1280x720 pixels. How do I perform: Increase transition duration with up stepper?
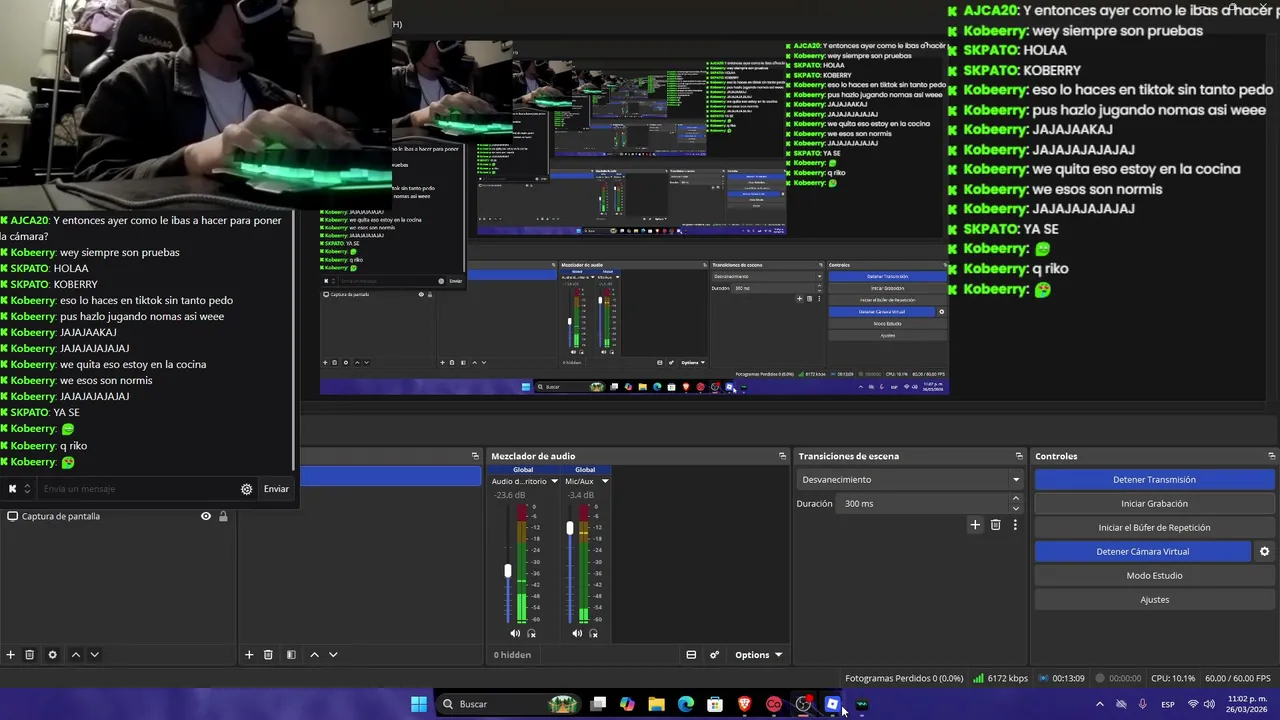[1016, 498]
